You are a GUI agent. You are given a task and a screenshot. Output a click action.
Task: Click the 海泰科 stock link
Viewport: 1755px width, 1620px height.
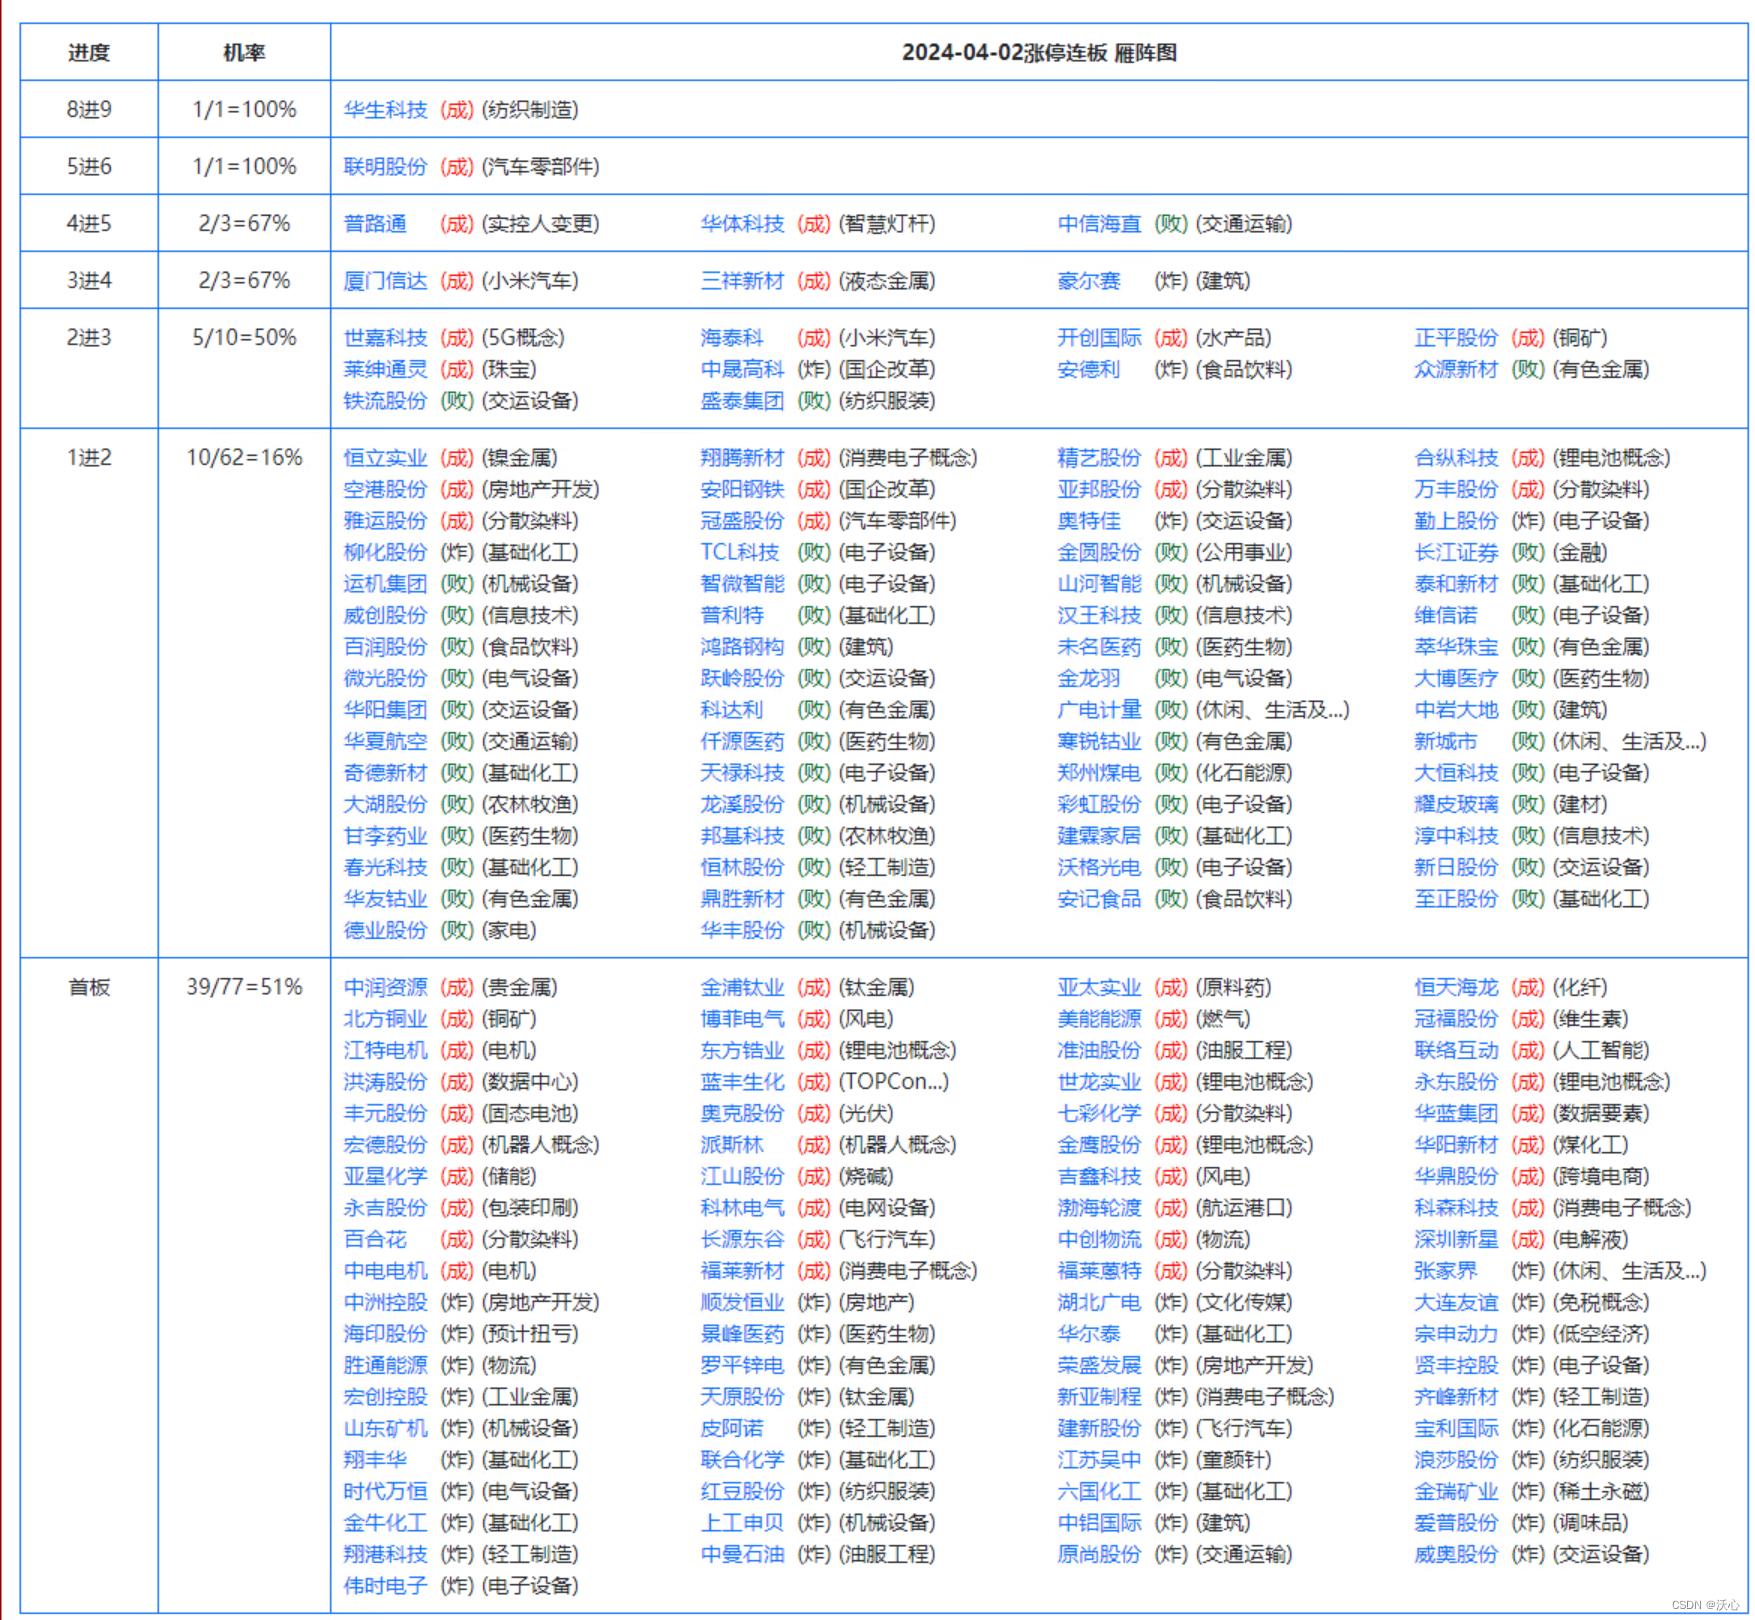[x=732, y=338]
